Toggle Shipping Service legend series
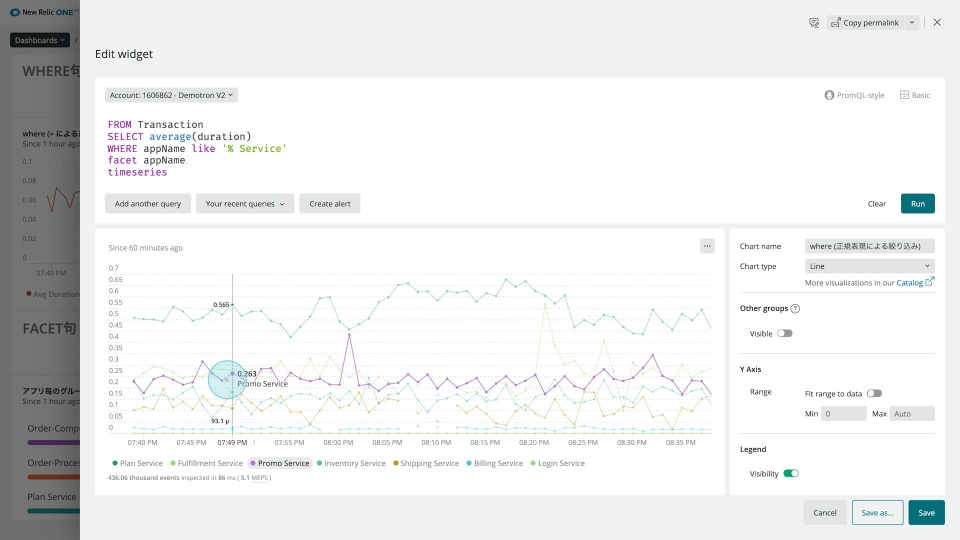This screenshot has width=960, height=540. click(x=426, y=463)
